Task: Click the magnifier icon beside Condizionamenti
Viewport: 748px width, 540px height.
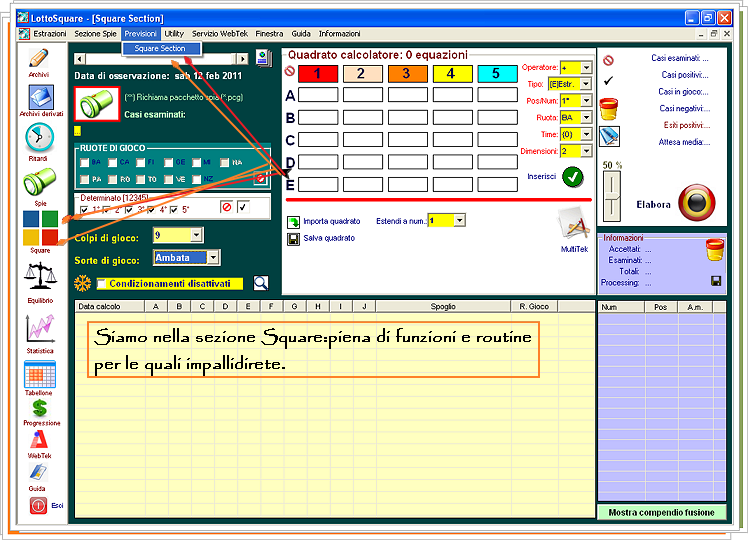Action: point(260,283)
